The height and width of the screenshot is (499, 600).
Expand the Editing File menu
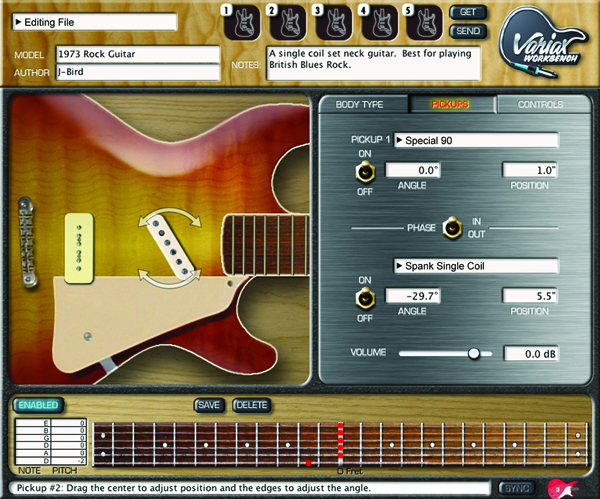point(95,22)
